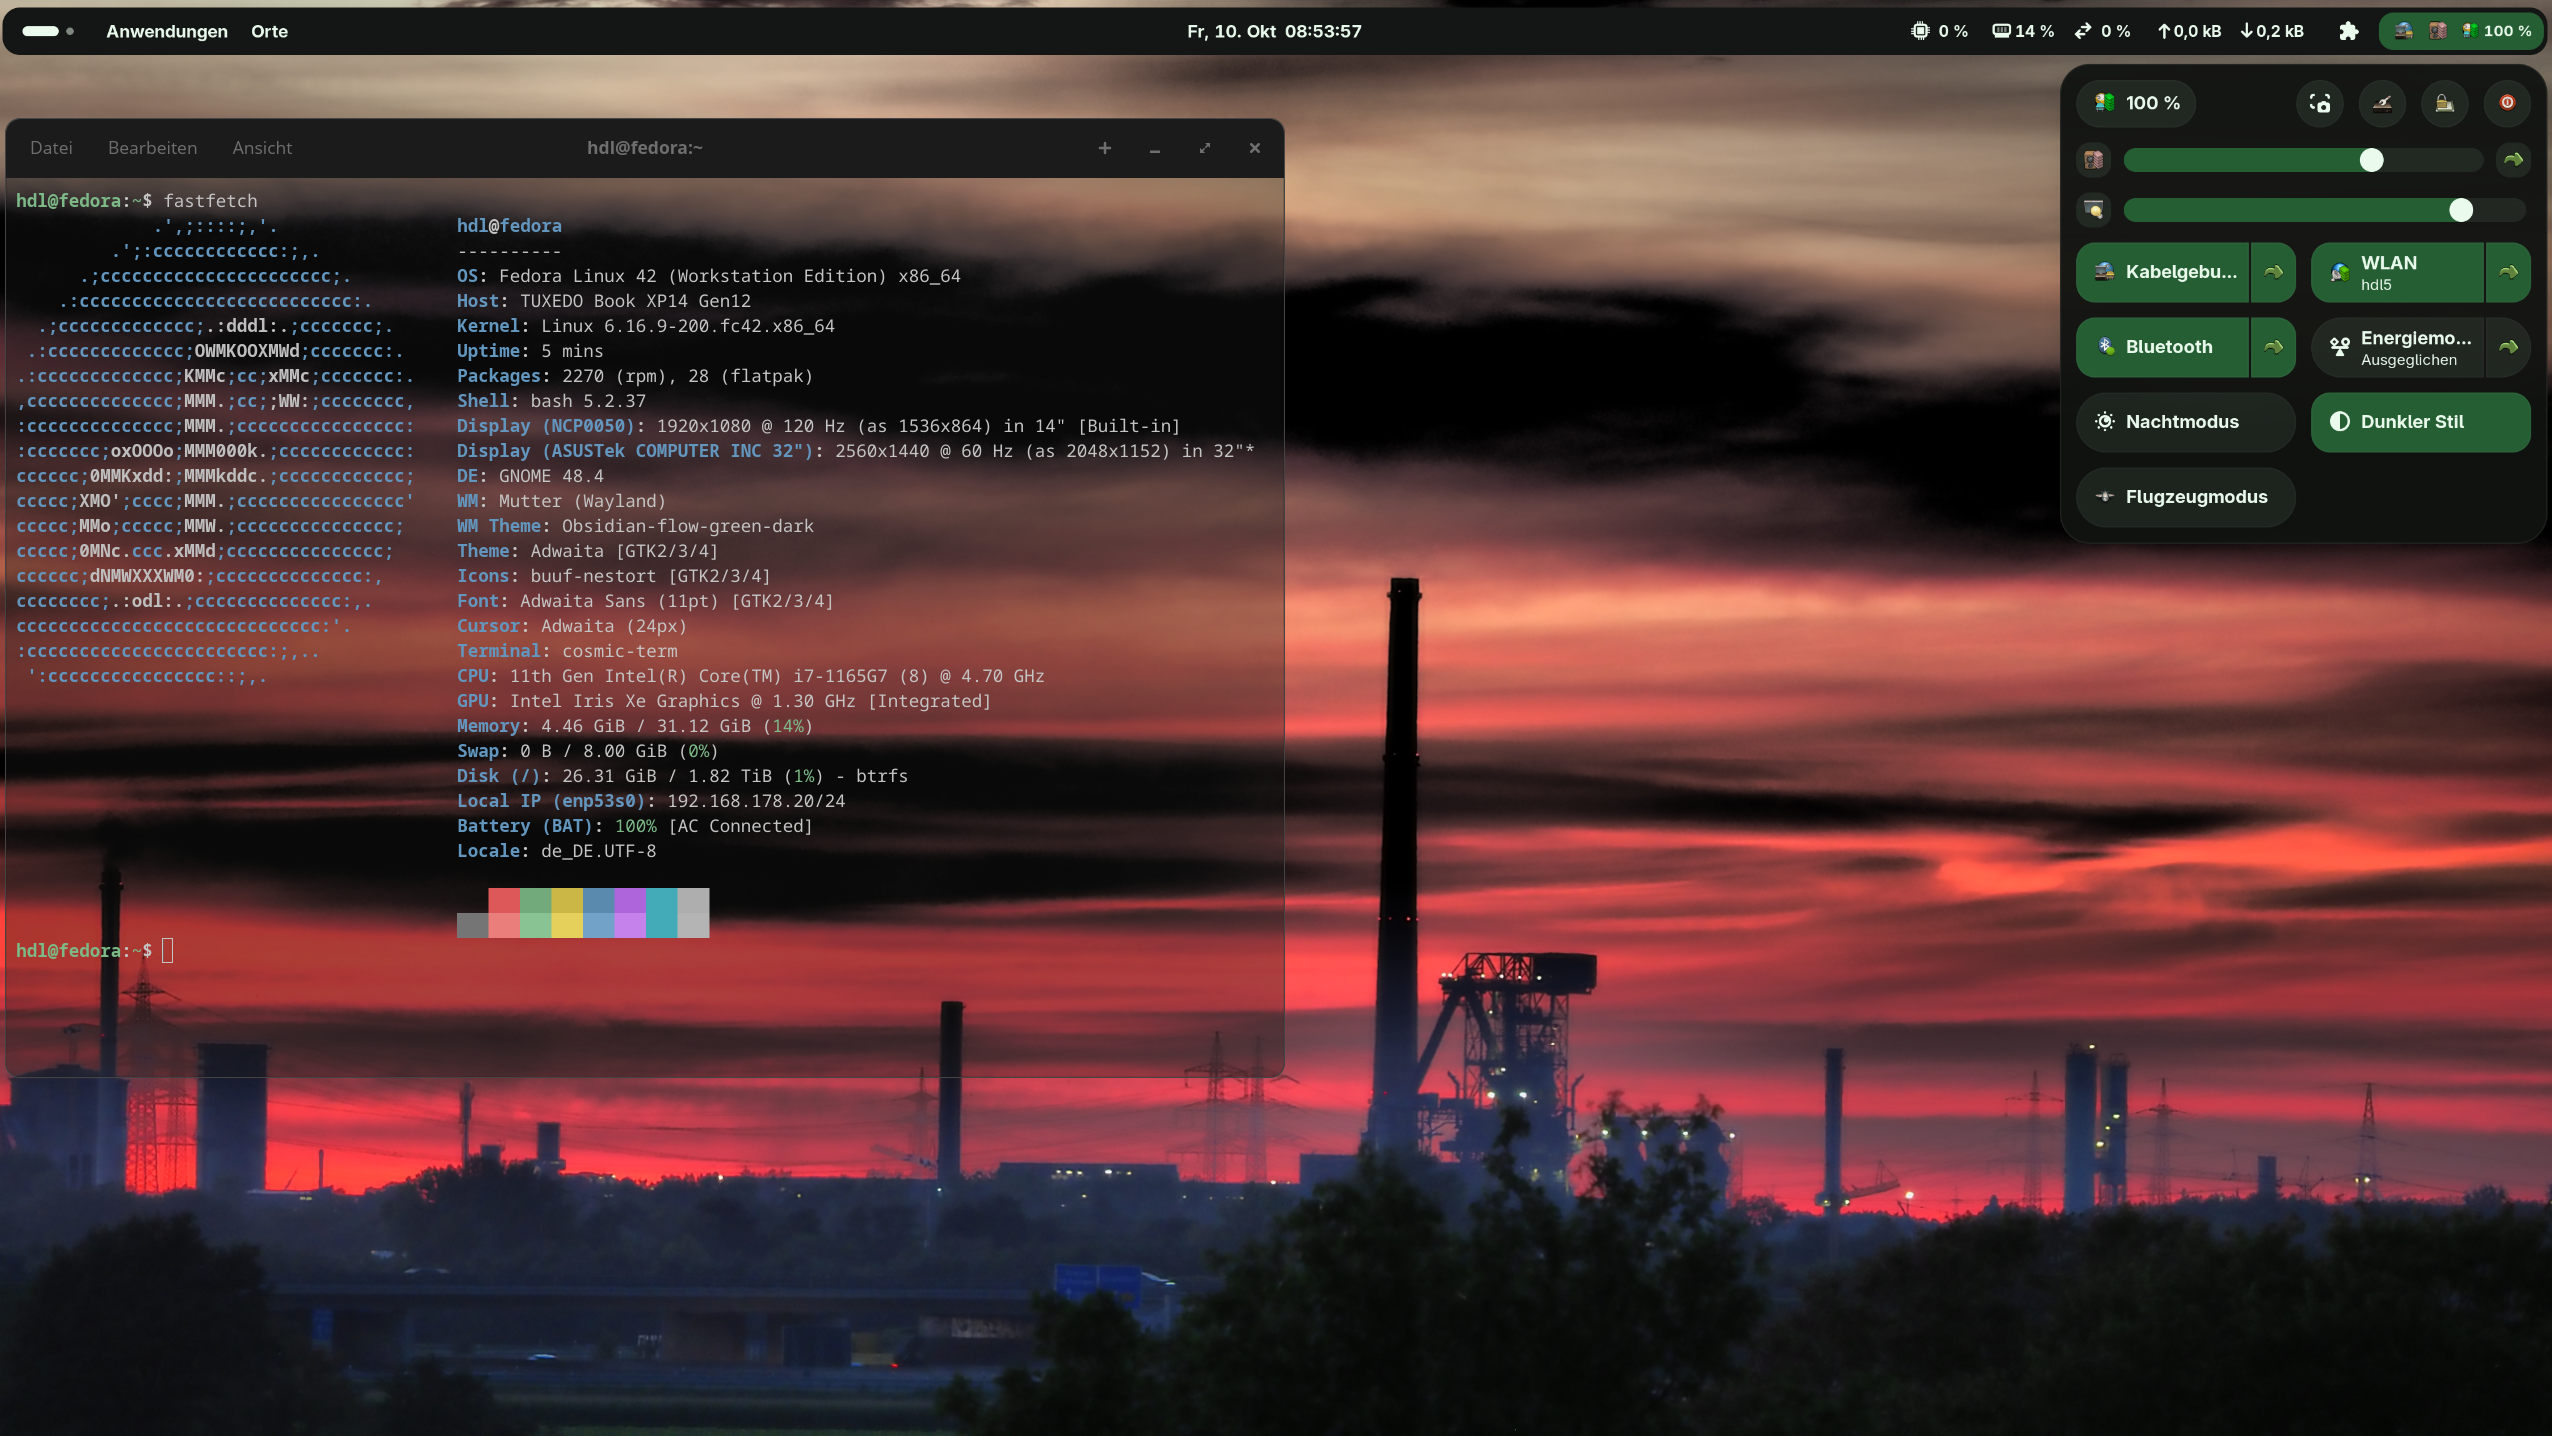Click Anwendungen in the top bar
Viewport: 2552px width, 1436px height.
click(x=167, y=31)
